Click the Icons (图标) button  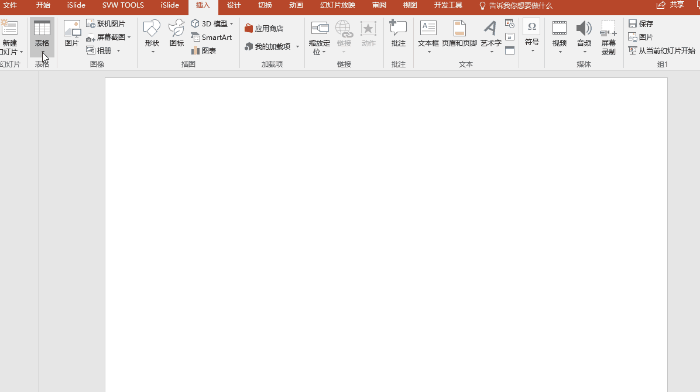click(x=176, y=33)
